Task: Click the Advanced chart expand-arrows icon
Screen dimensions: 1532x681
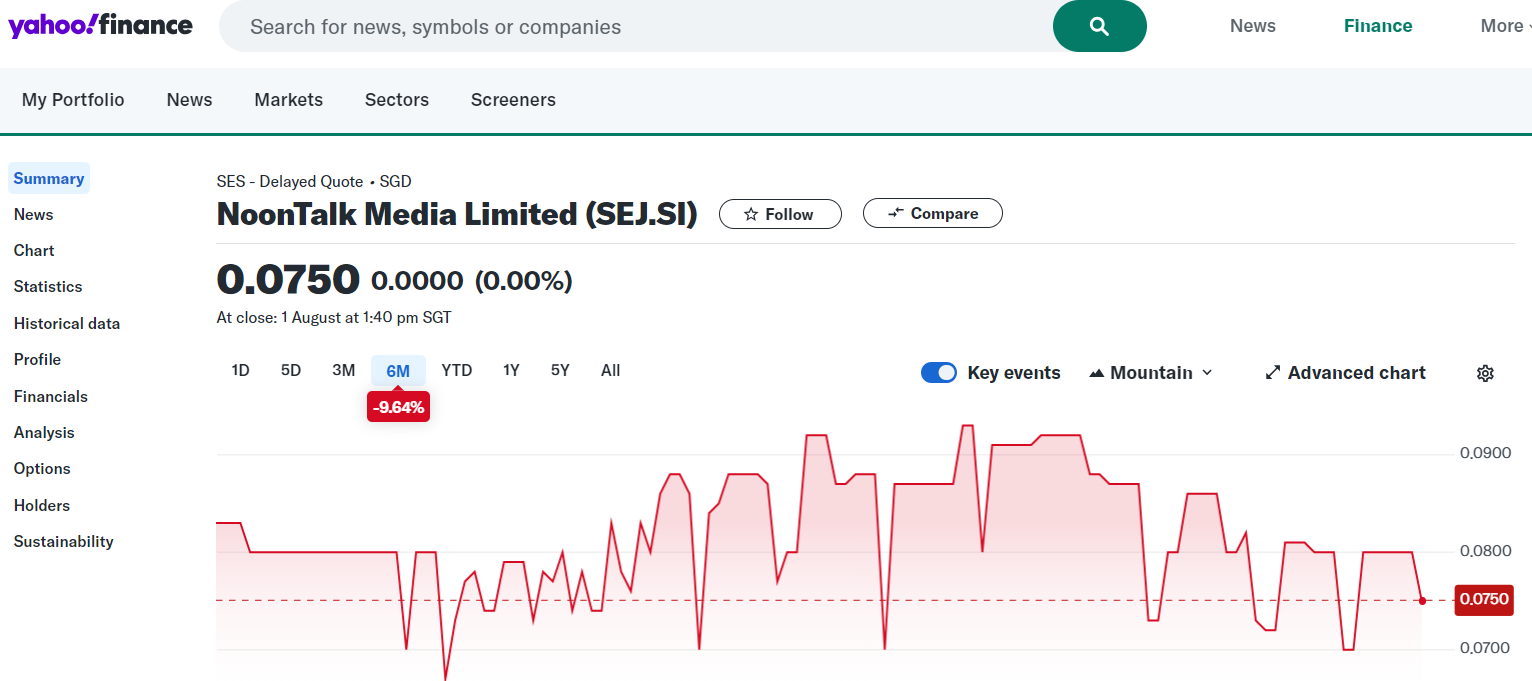Action: [x=1273, y=373]
